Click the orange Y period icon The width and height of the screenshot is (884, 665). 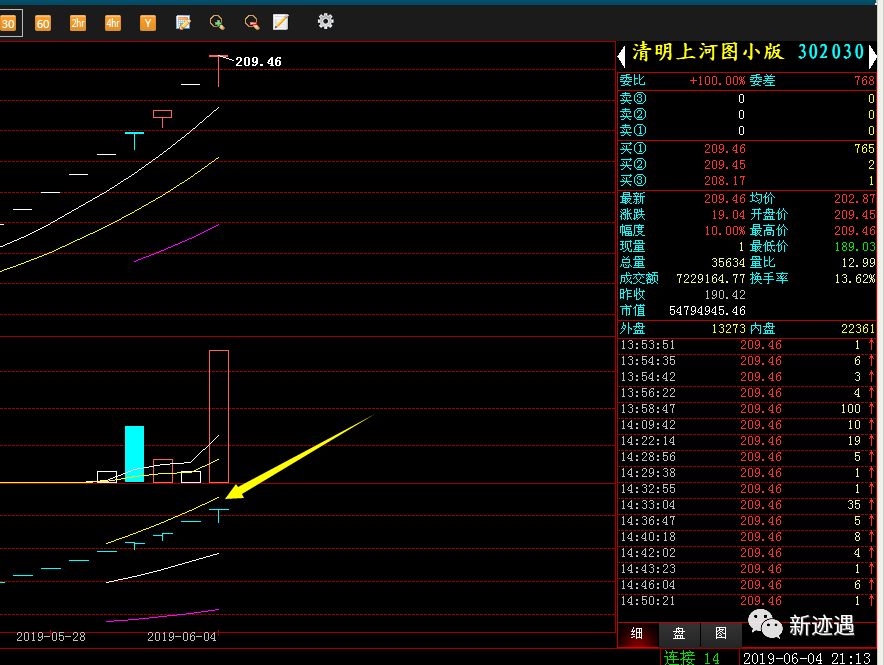point(148,23)
